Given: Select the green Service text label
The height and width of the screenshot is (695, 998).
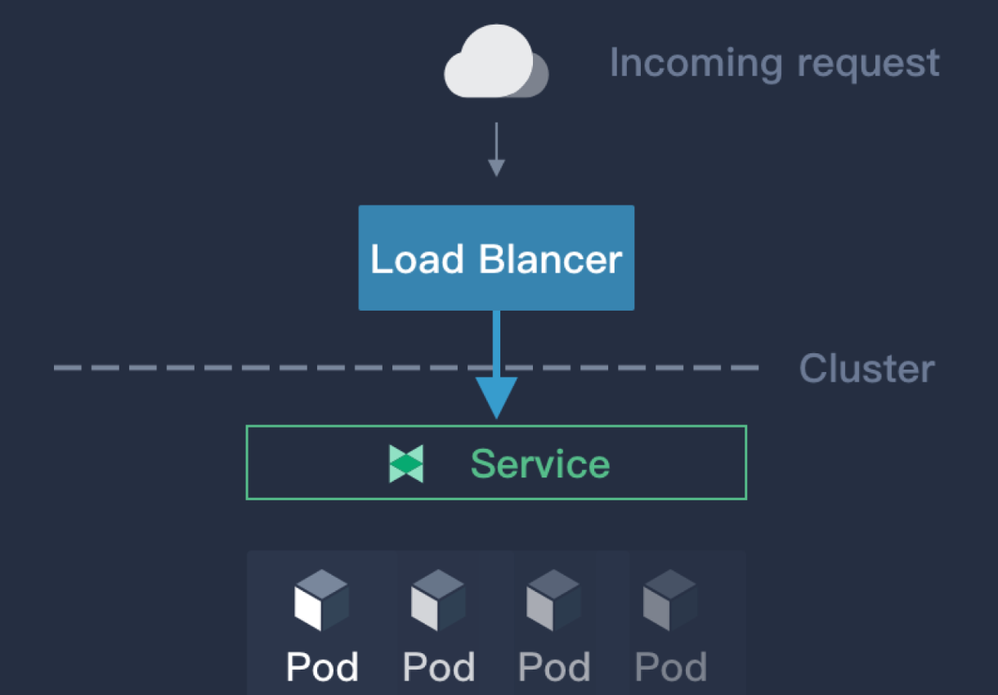Looking at the screenshot, I should (x=540, y=464).
